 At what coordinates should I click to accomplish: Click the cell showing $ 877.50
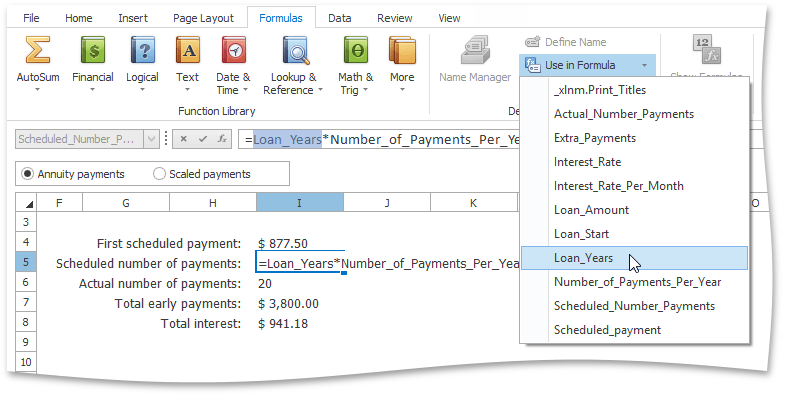point(300,244)
